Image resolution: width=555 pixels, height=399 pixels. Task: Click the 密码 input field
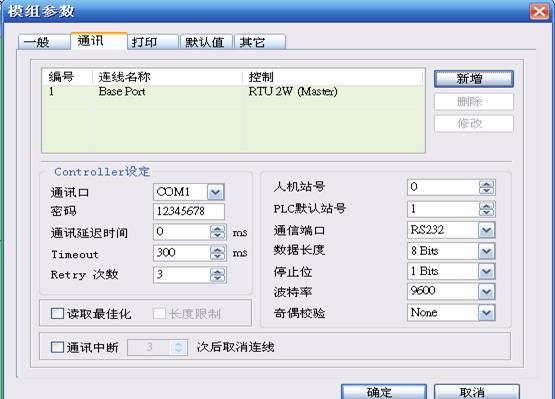[189, 211]
